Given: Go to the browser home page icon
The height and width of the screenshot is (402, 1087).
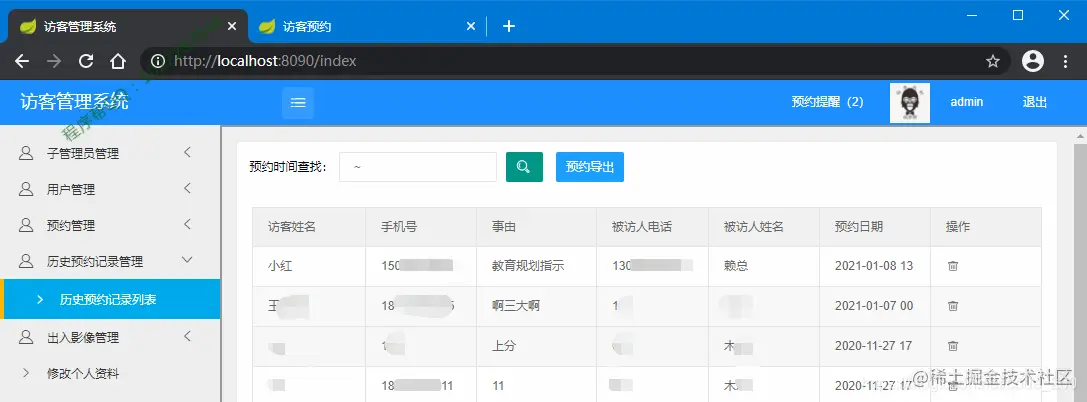Looking at the screenshot, I should [x=118, y=61].
